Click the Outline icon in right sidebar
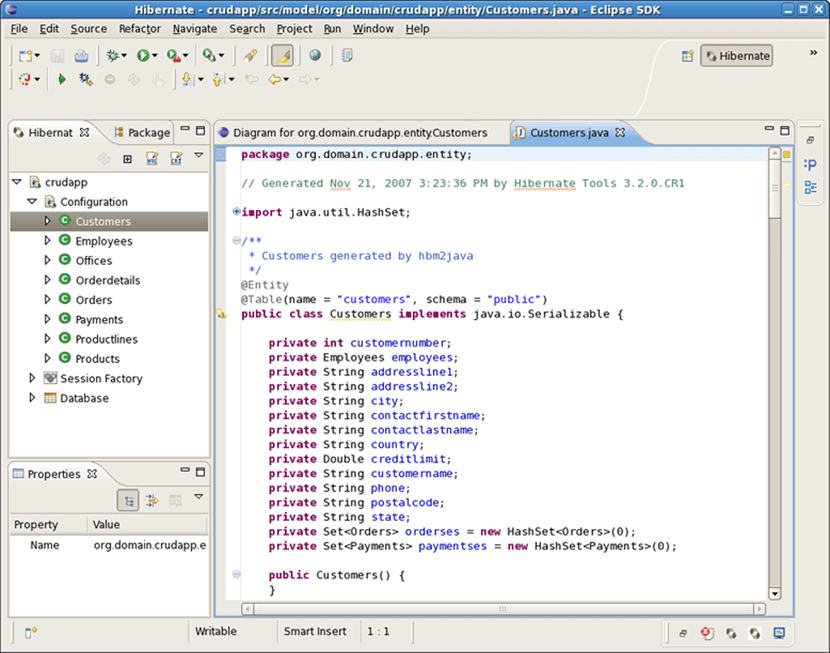The width and height of the screenshot is (830, 653). coord(810,187)
